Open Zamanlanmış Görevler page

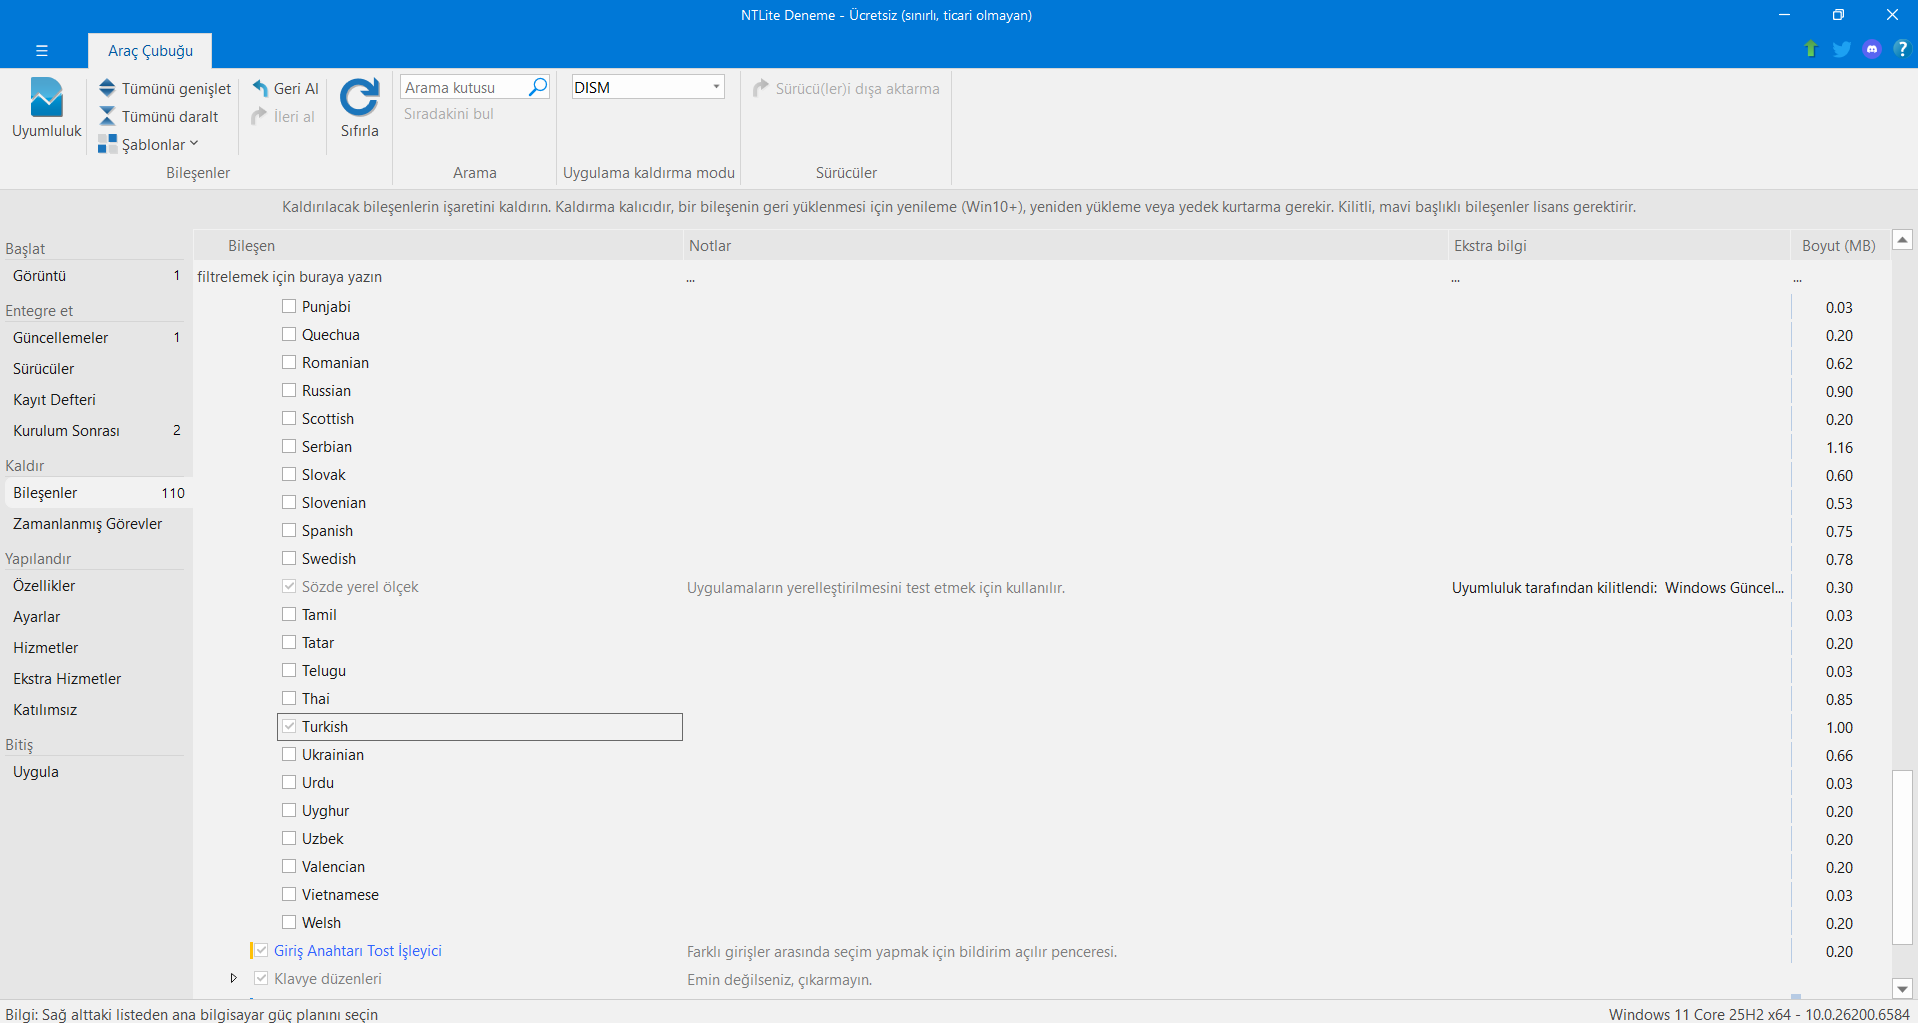pos(96,523)
